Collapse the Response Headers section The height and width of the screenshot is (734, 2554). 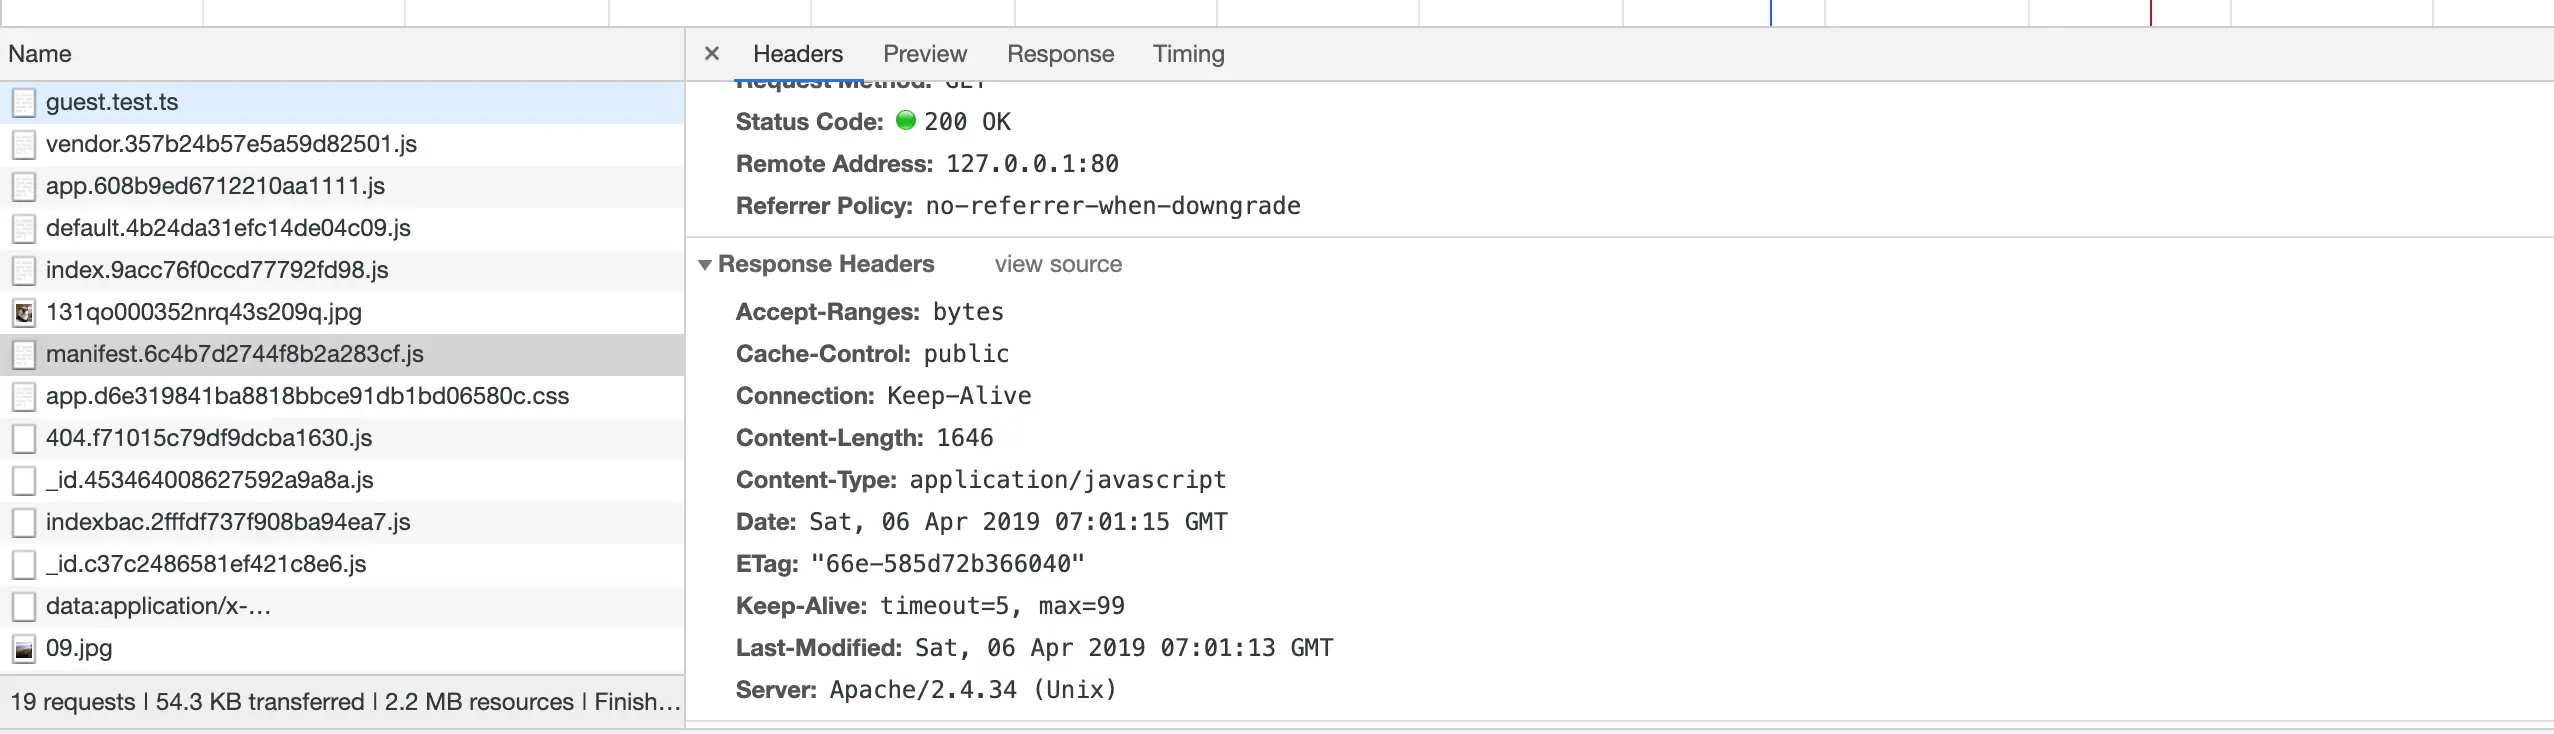tap(705, 265)
